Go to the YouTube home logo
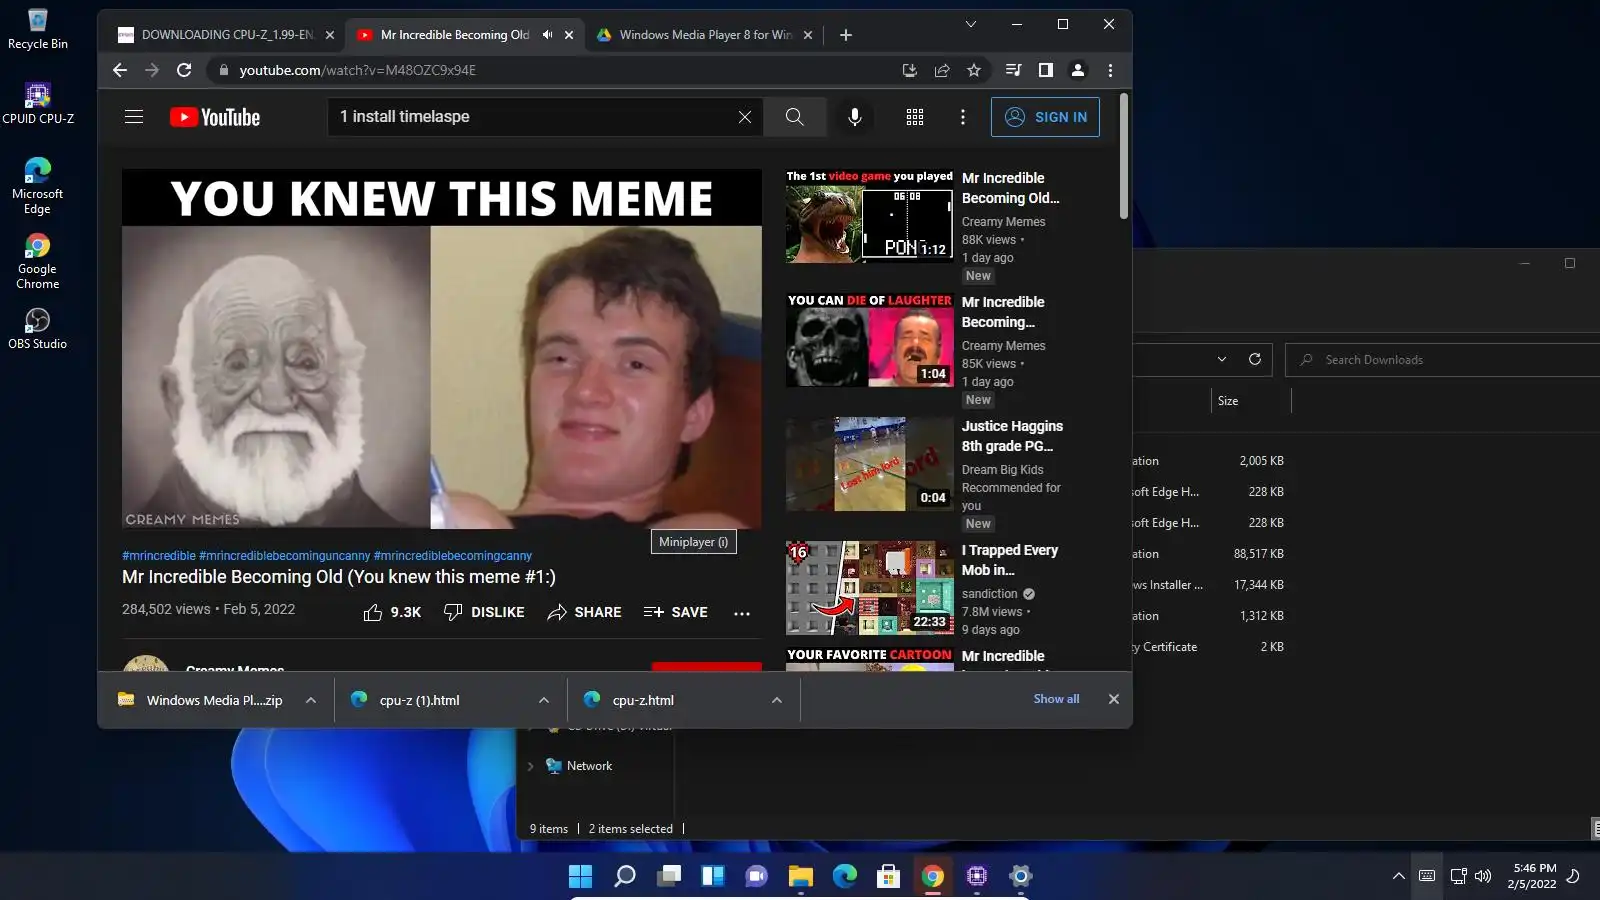Image resolution: width=1600 pixels, height=900 pixels. click(x=215, y=117)
